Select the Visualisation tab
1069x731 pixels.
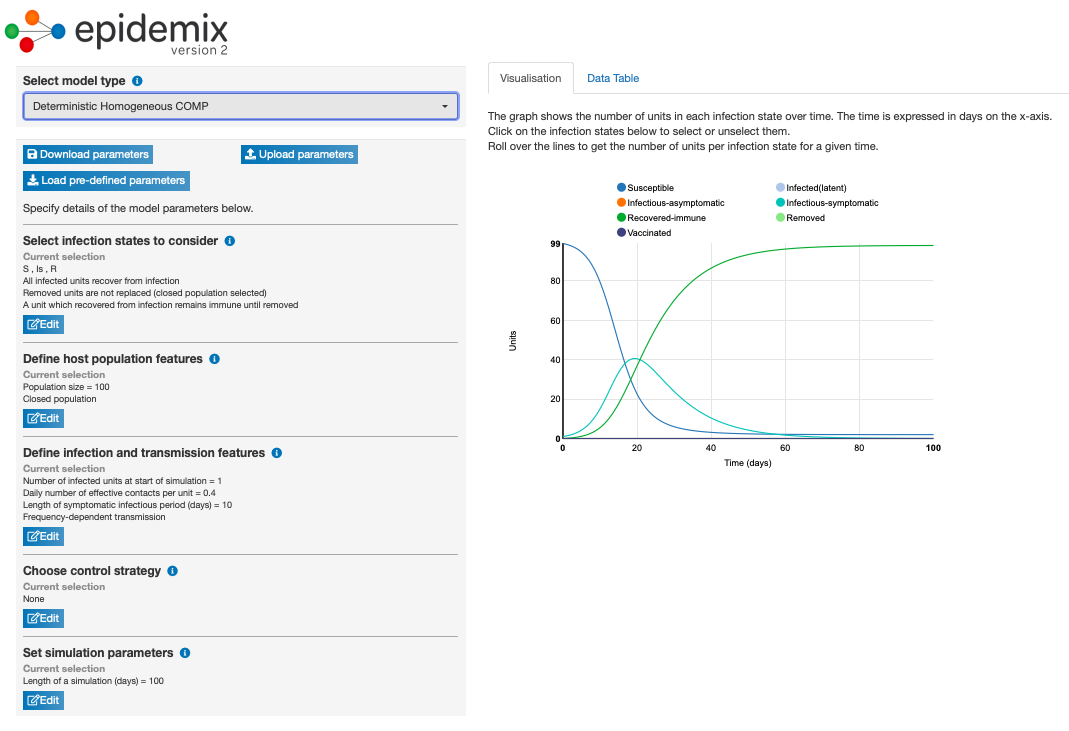[x=530, y=78]
